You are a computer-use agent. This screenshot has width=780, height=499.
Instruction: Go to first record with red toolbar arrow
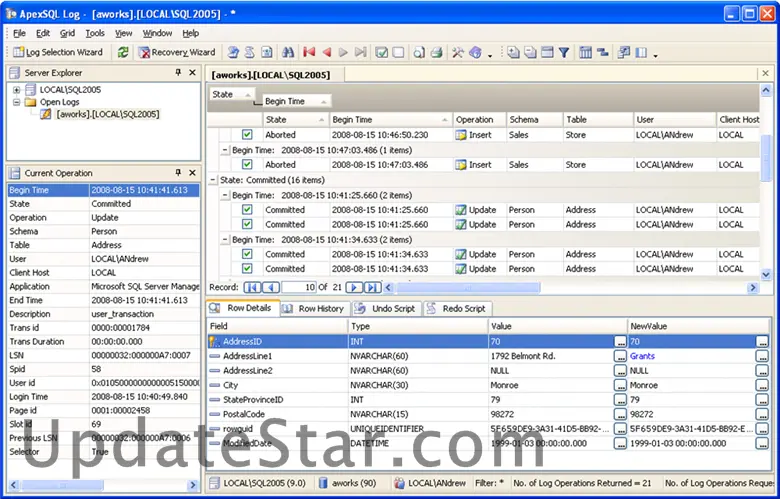[309, 52]
